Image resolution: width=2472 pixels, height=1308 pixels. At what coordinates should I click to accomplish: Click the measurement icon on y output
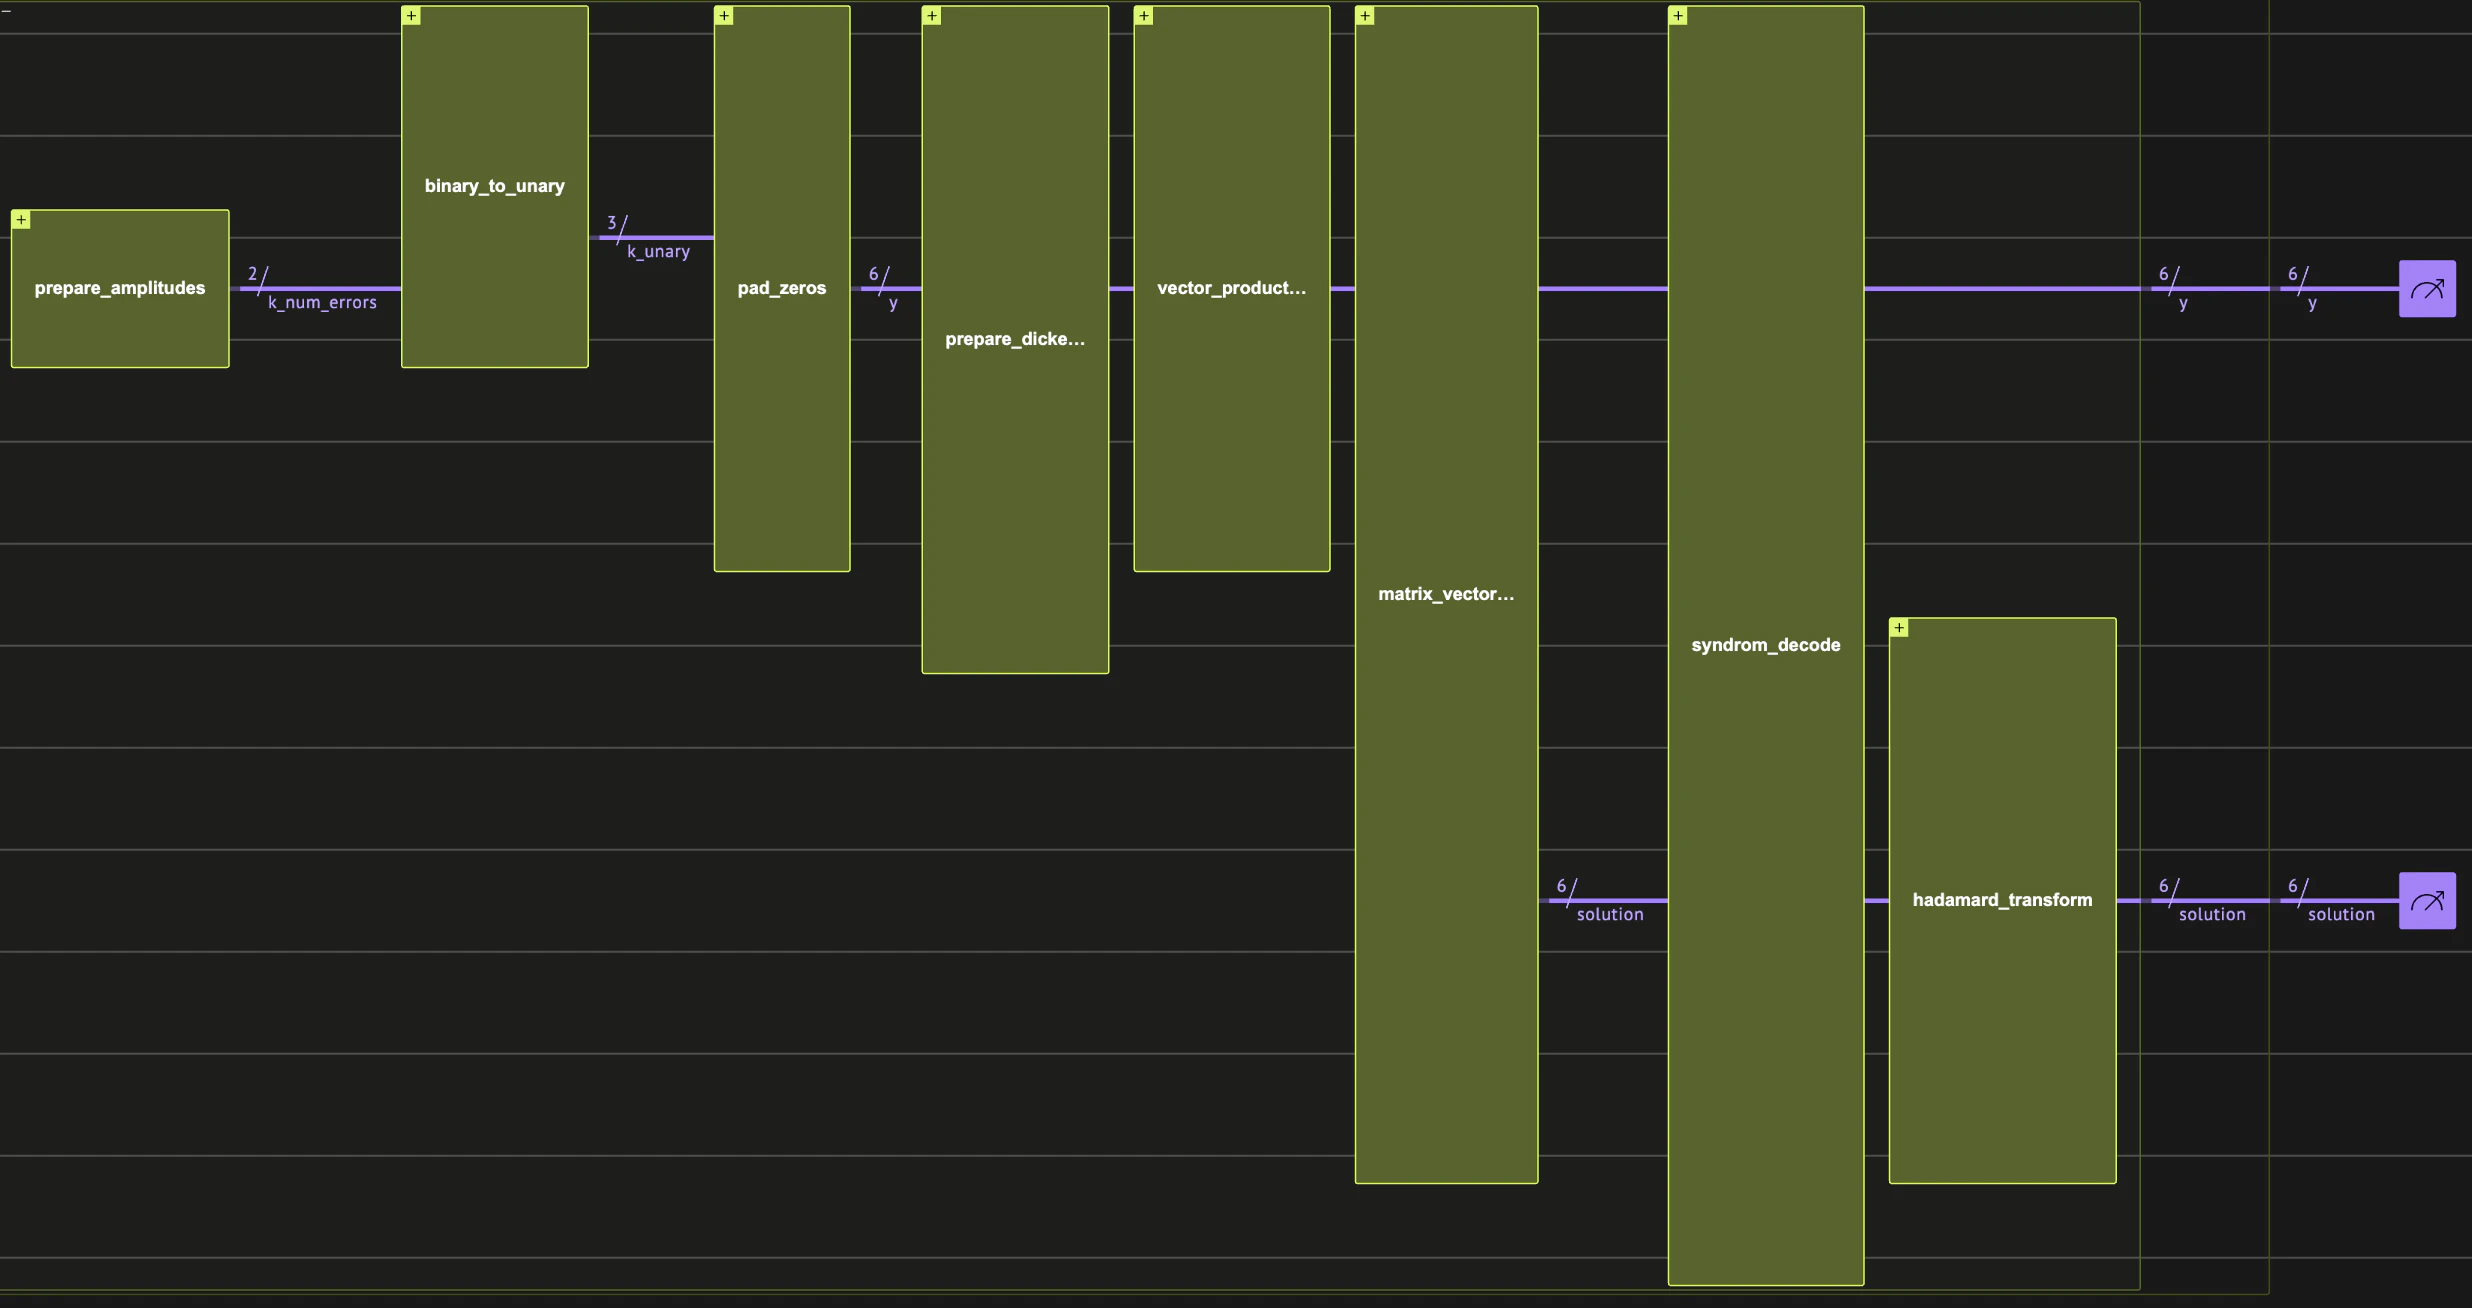pos(2427,289)
